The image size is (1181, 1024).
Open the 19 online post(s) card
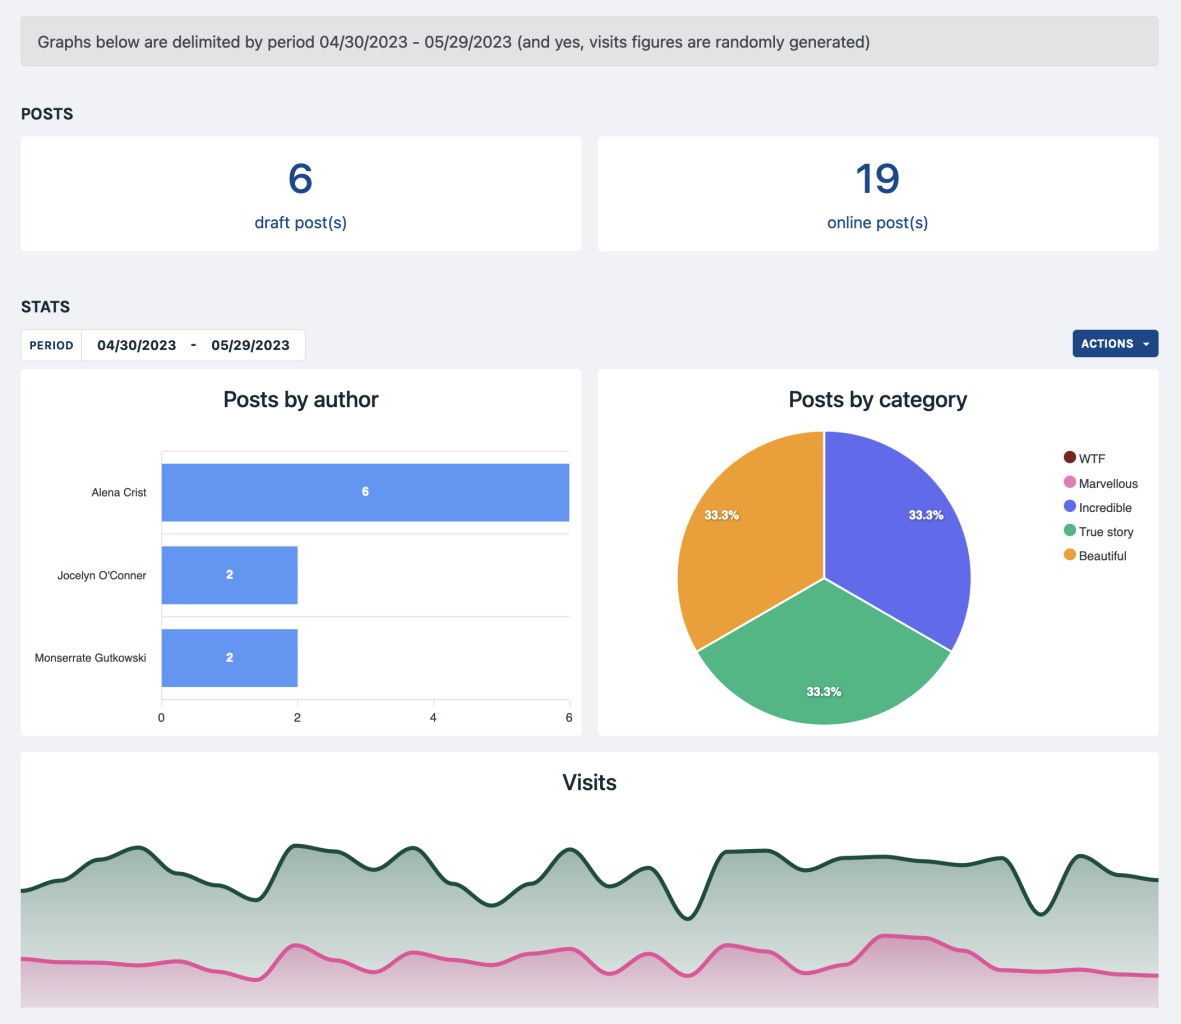877,194
